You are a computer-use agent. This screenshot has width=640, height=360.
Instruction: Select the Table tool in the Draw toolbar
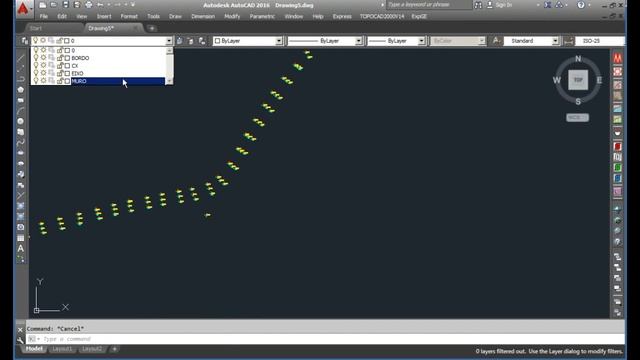click(x=21, y=238)
